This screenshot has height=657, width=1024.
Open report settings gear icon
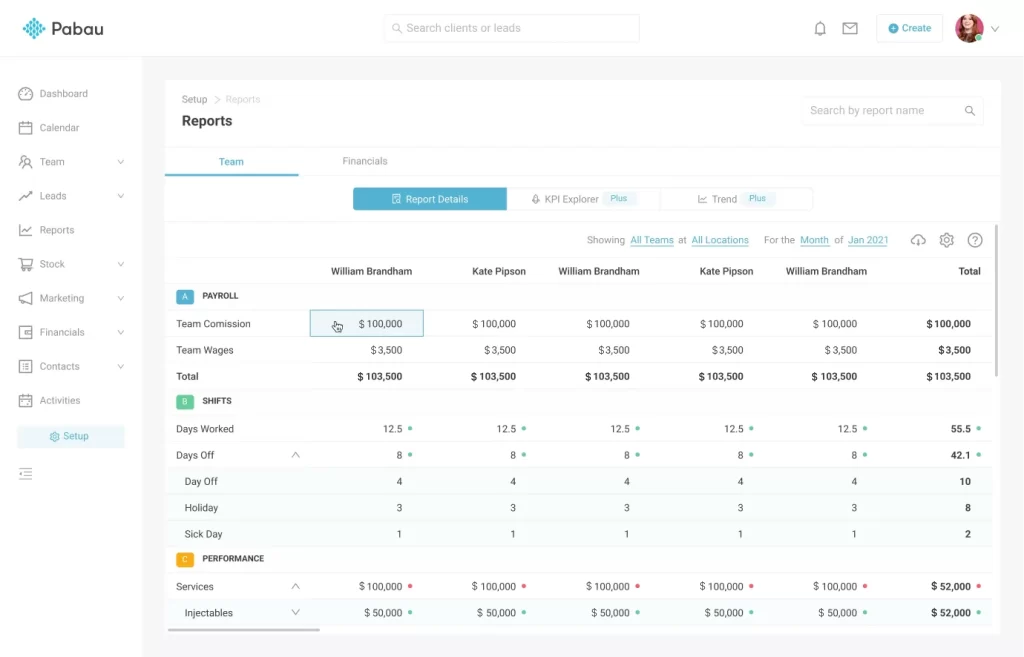tap(947, 240)
